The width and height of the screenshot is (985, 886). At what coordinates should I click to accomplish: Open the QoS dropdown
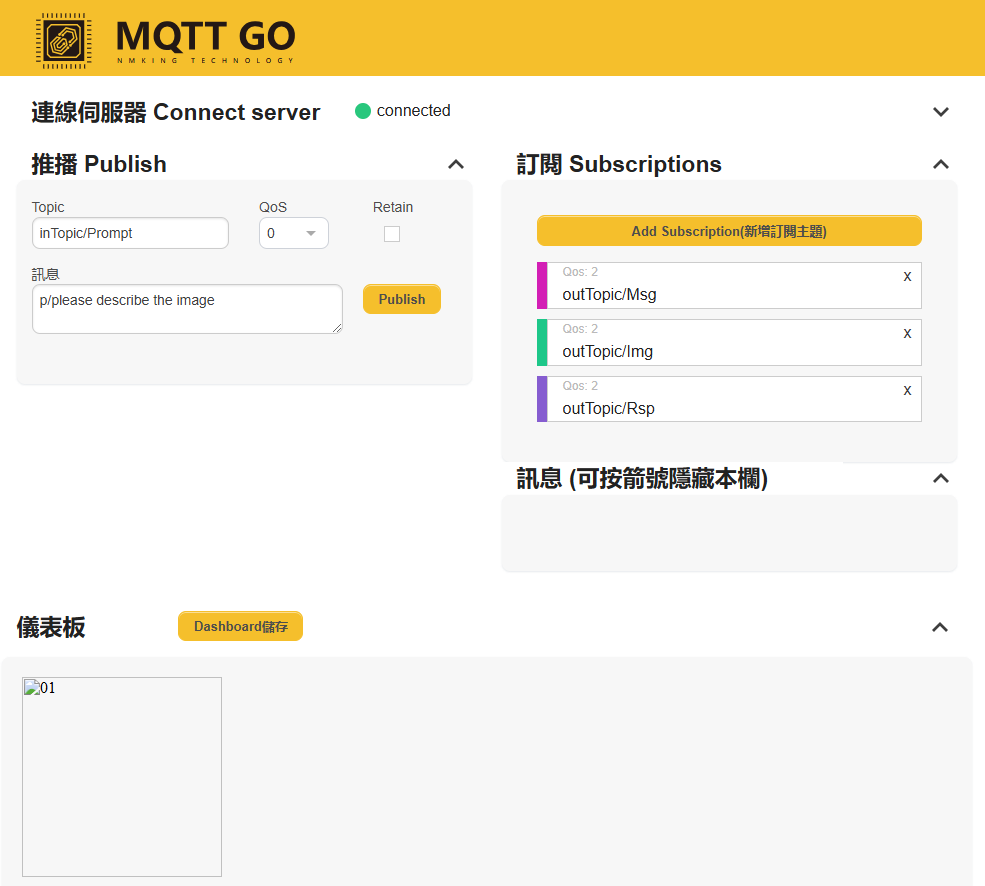click(x=293, y=234)
